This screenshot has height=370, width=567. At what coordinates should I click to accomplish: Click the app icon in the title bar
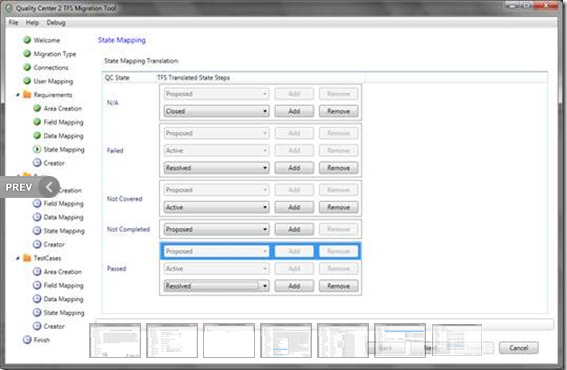(9, 8)
